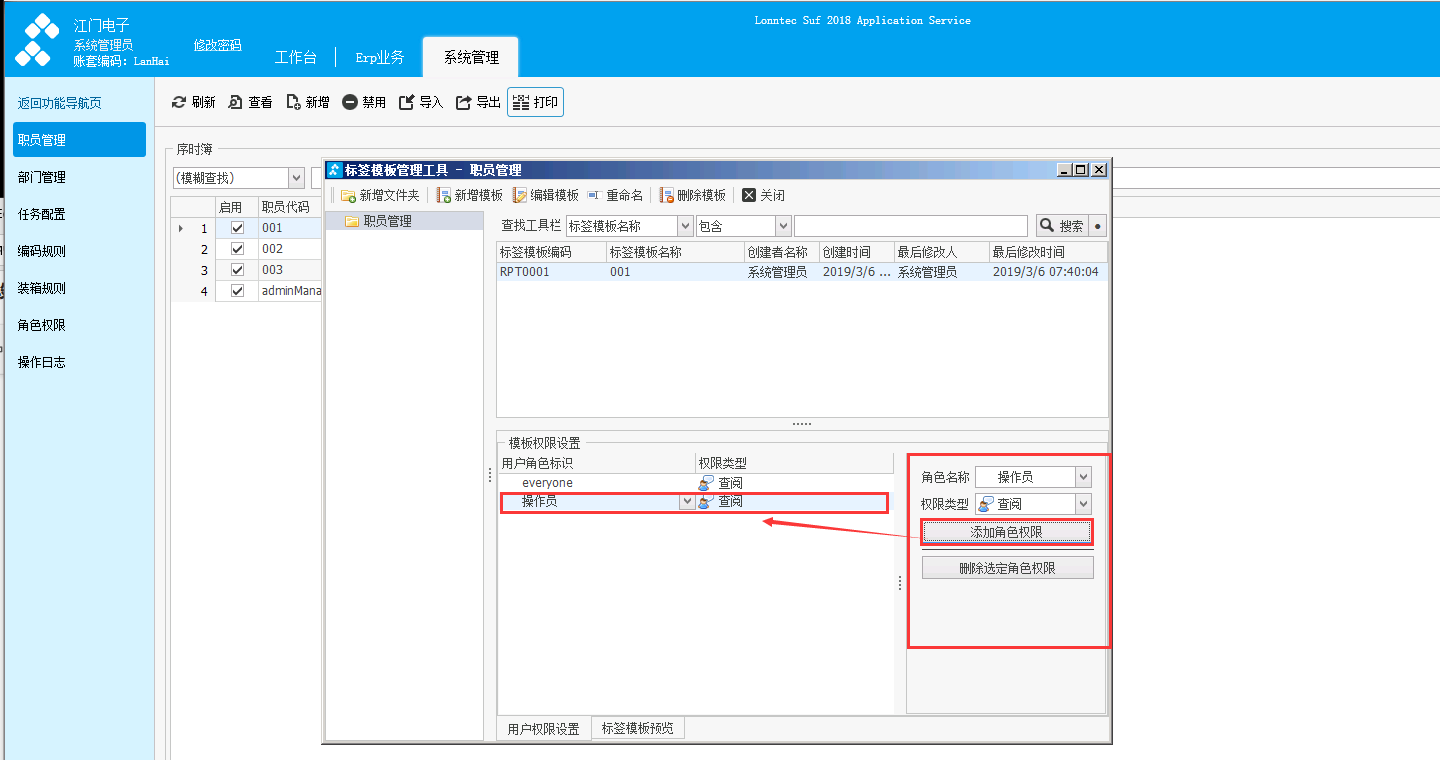Toggle 启用 checkbox for employee 001
The height and width of the screenshot is (760, 1440).
[x=237, y=228]
